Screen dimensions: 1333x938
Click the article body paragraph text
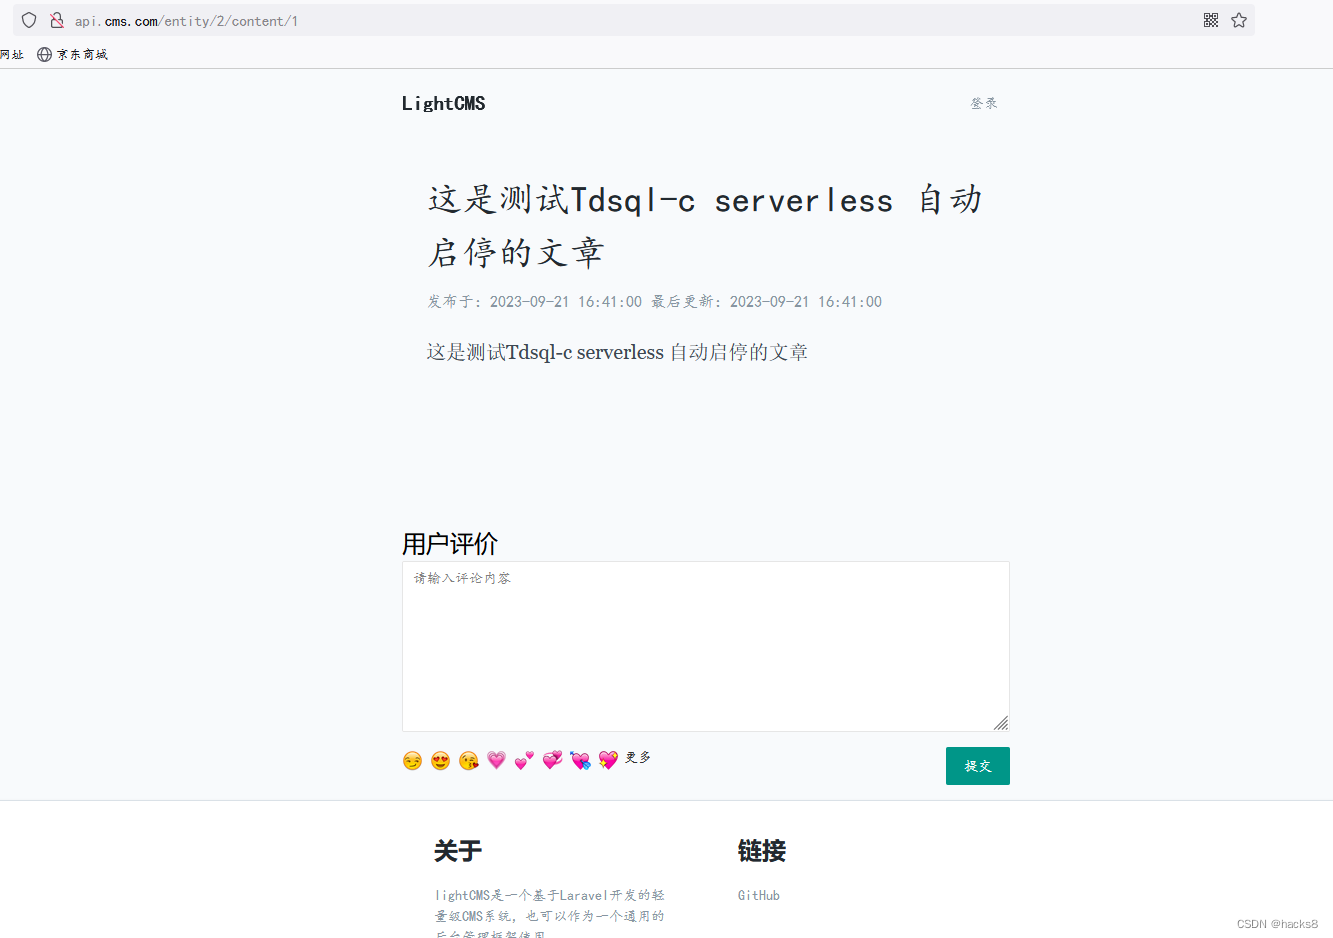[617, 352]
